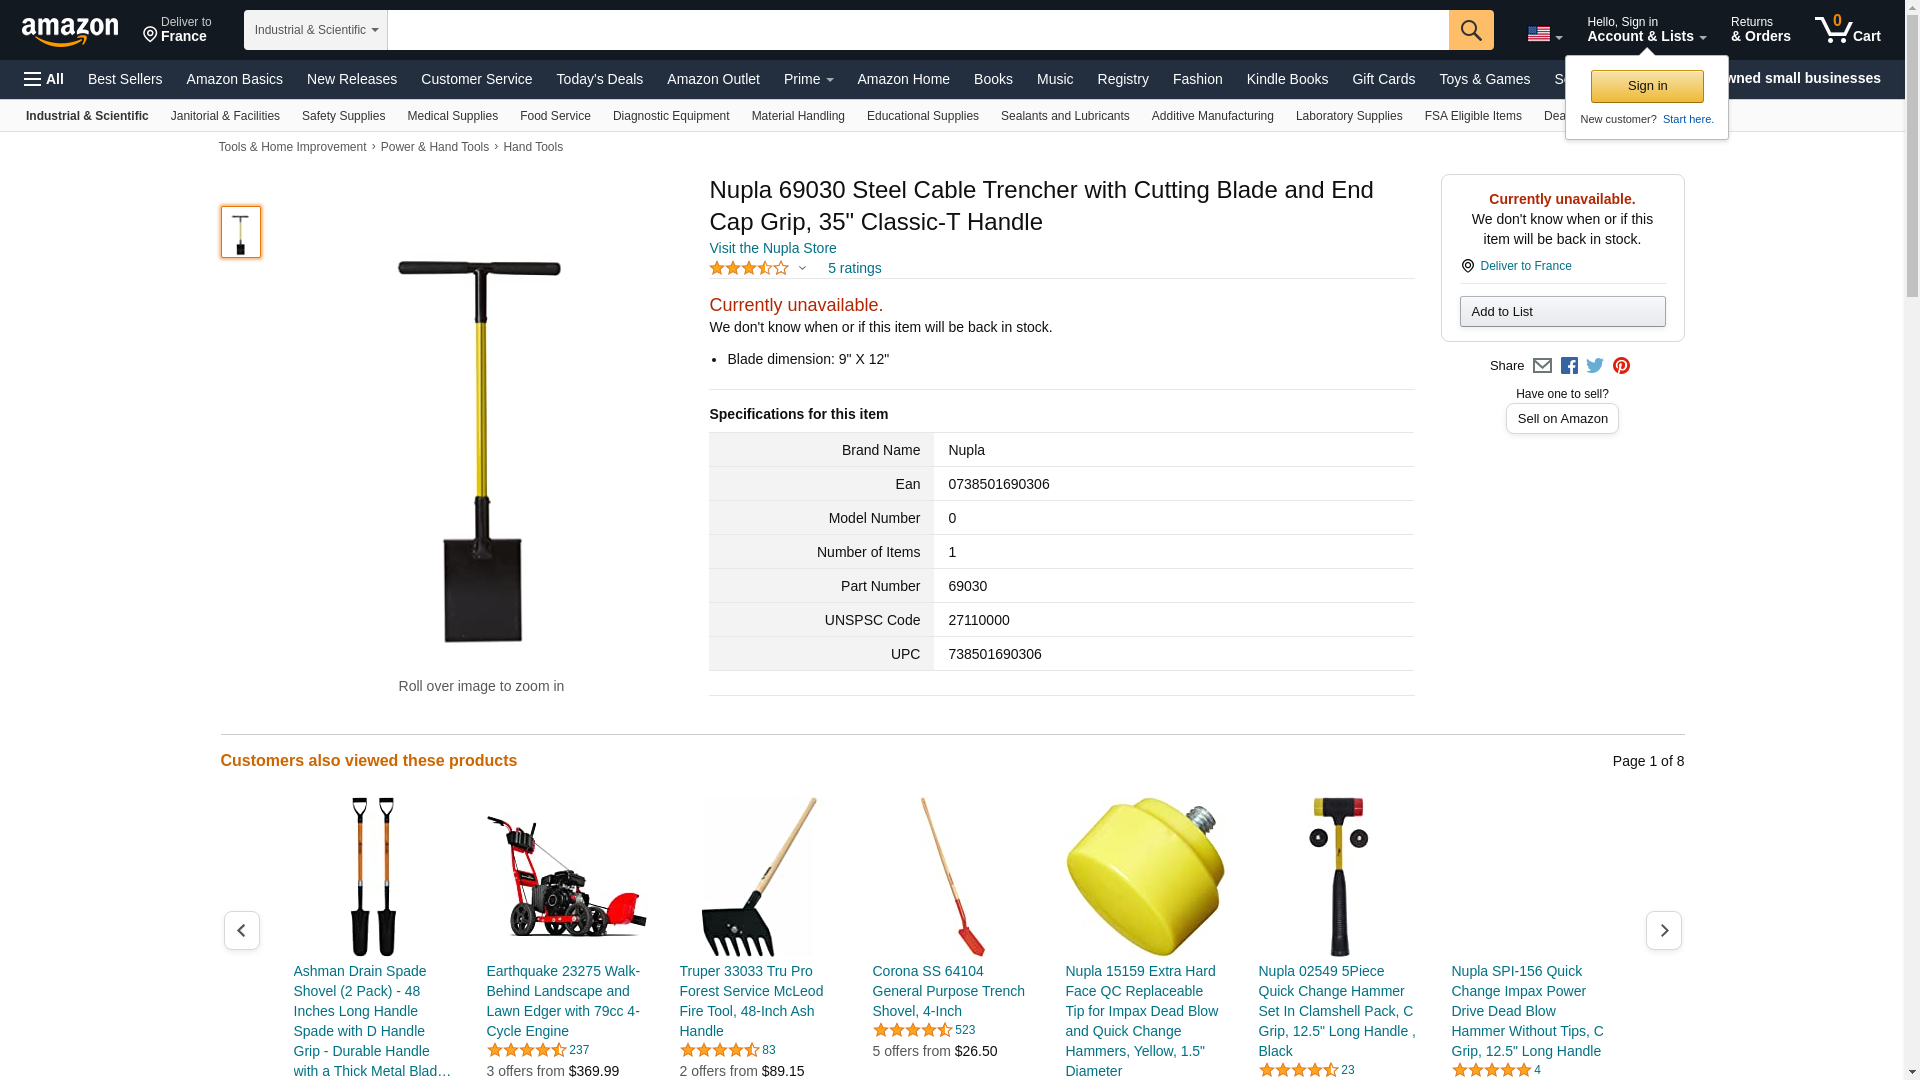Open the All hamburger menu
Screen dimensions: 1920x1080
(44, 79)
